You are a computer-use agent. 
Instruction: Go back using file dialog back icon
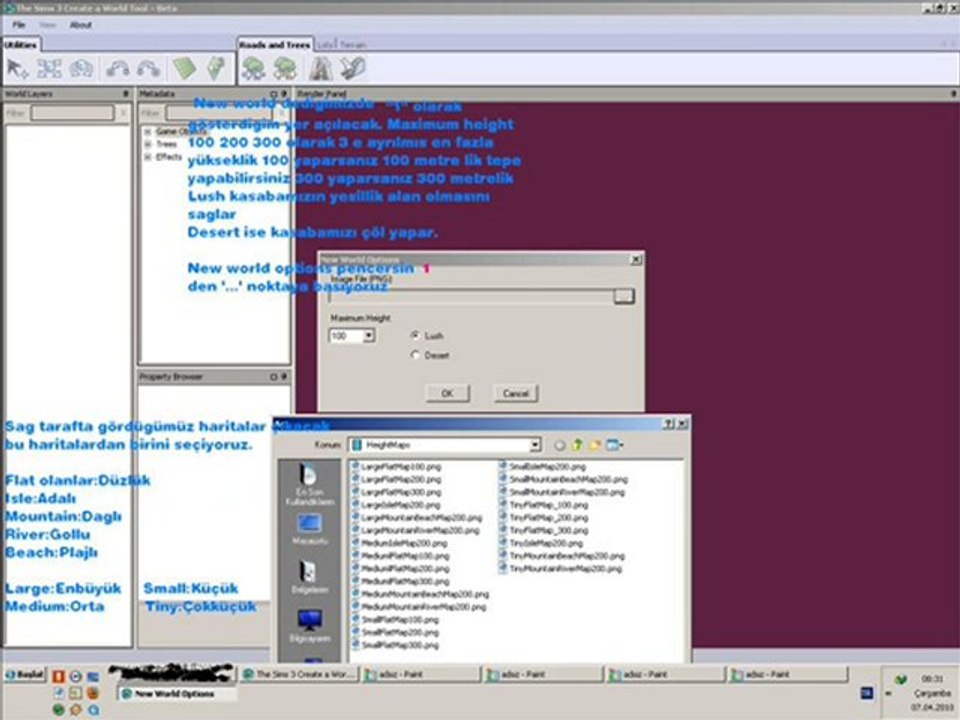pyautogui.click(x=559, y=445)
